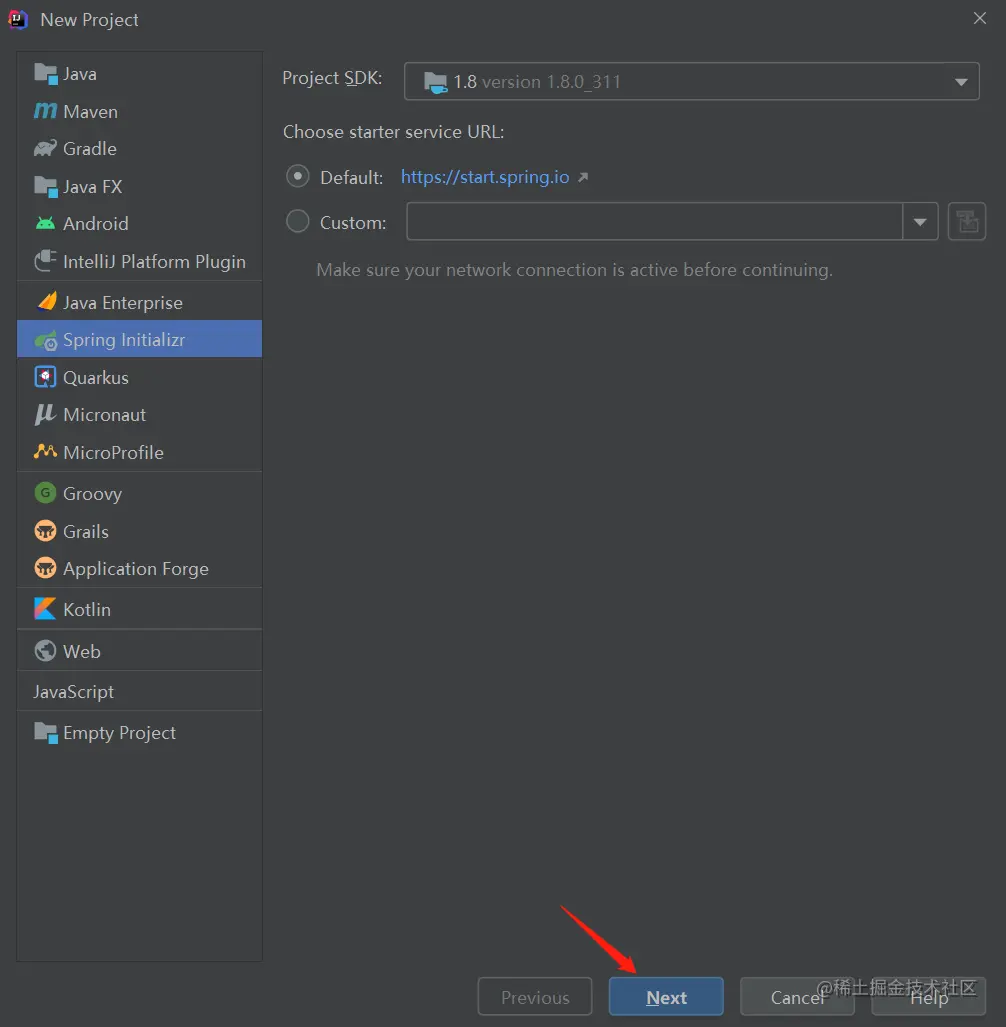Image resolution: width=1006 pixels, height=1027 pixels.
Task: Click the Grails icon
Action: point(45,531)
